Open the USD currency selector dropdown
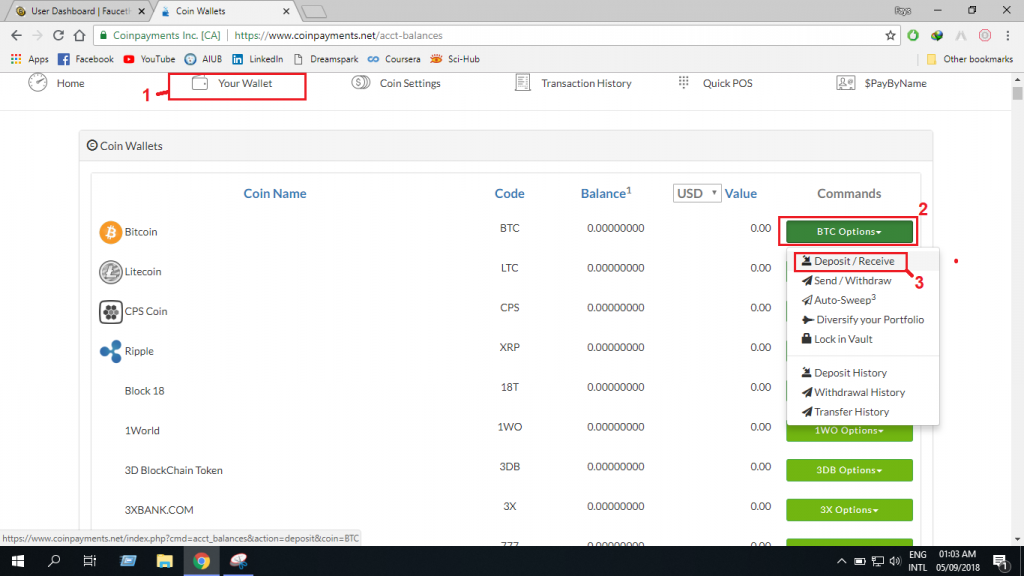The height and width of the screenshot is (576, 1024). coord(697,193)
